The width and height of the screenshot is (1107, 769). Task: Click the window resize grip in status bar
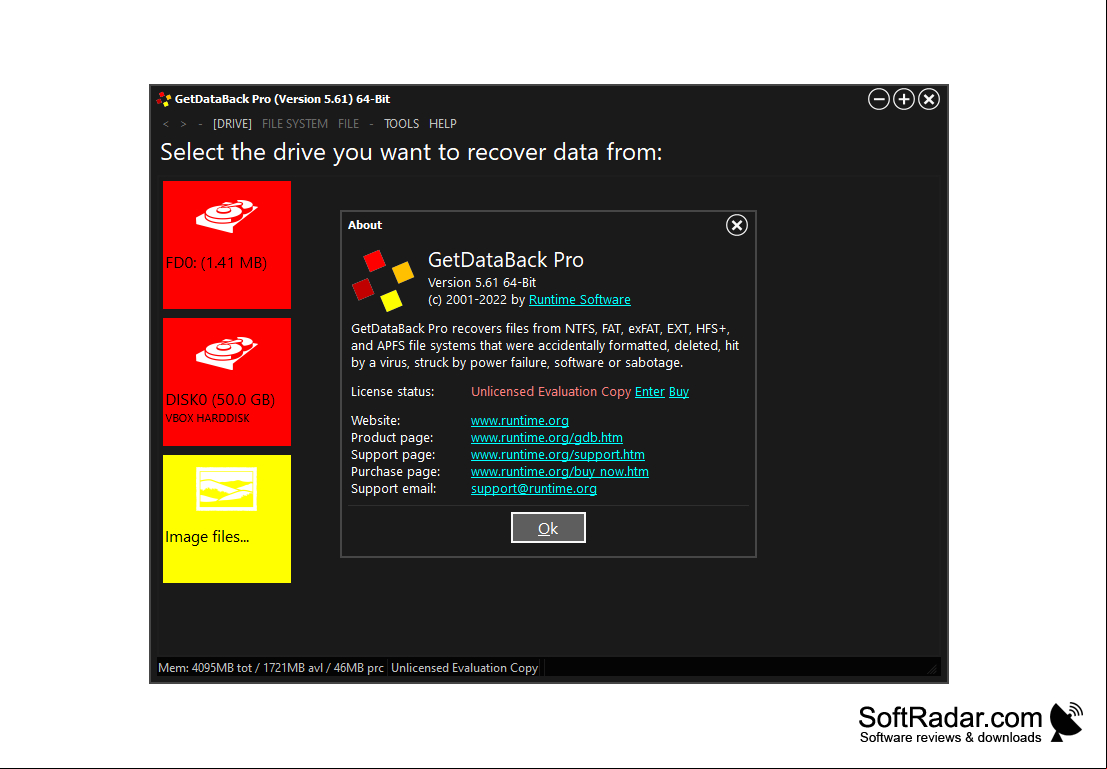pyautogui.click(x=933, y=669)
